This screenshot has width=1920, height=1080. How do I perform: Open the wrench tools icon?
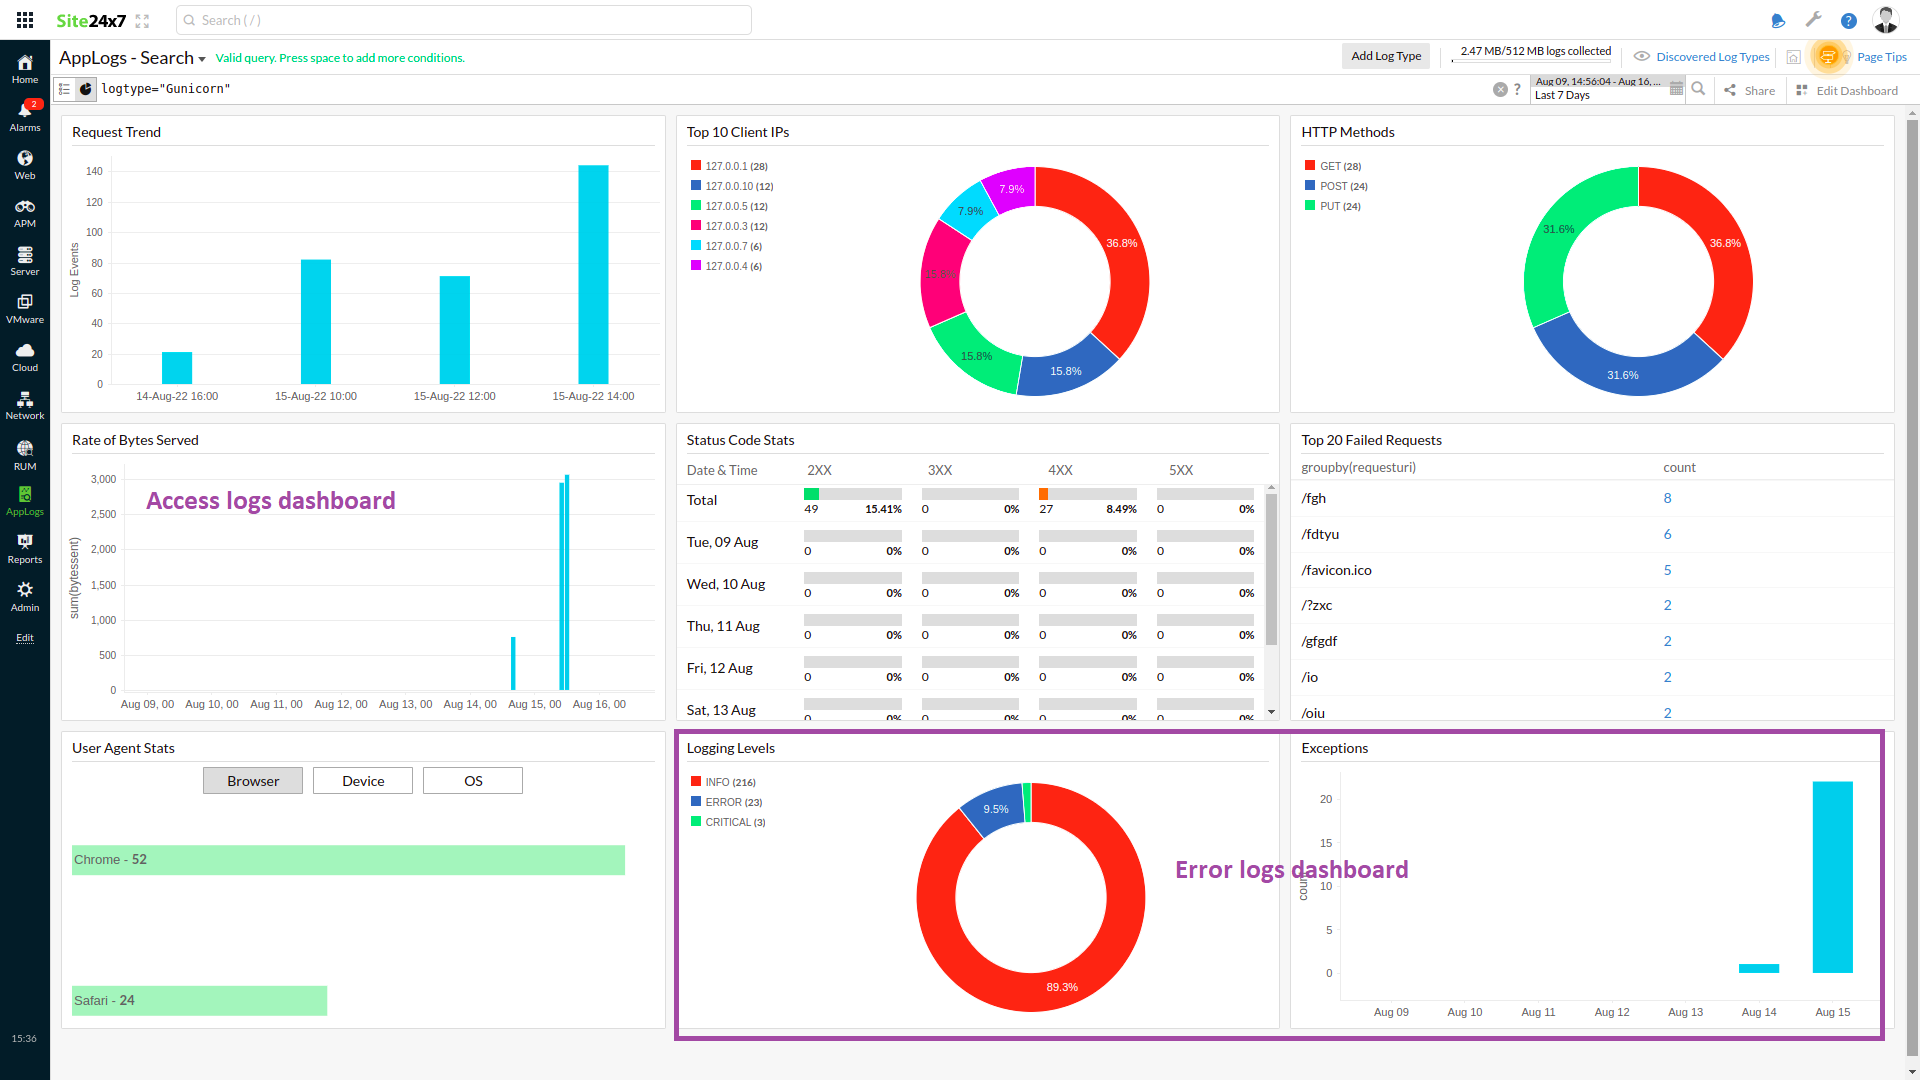tap(1813, 20)
